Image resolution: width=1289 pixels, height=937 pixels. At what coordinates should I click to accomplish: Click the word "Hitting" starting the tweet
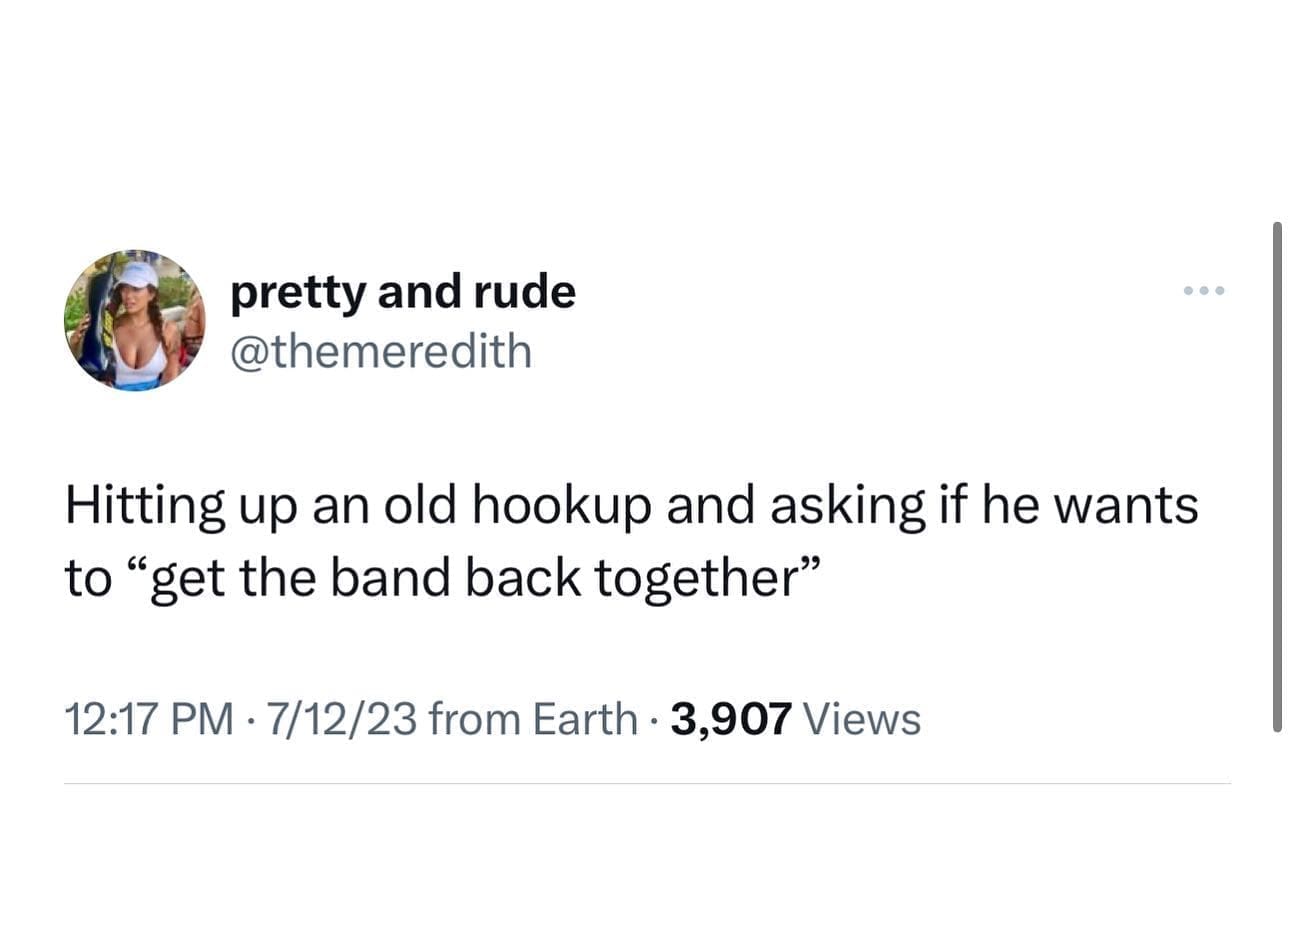pyautogui.click(x=146, y=506)
